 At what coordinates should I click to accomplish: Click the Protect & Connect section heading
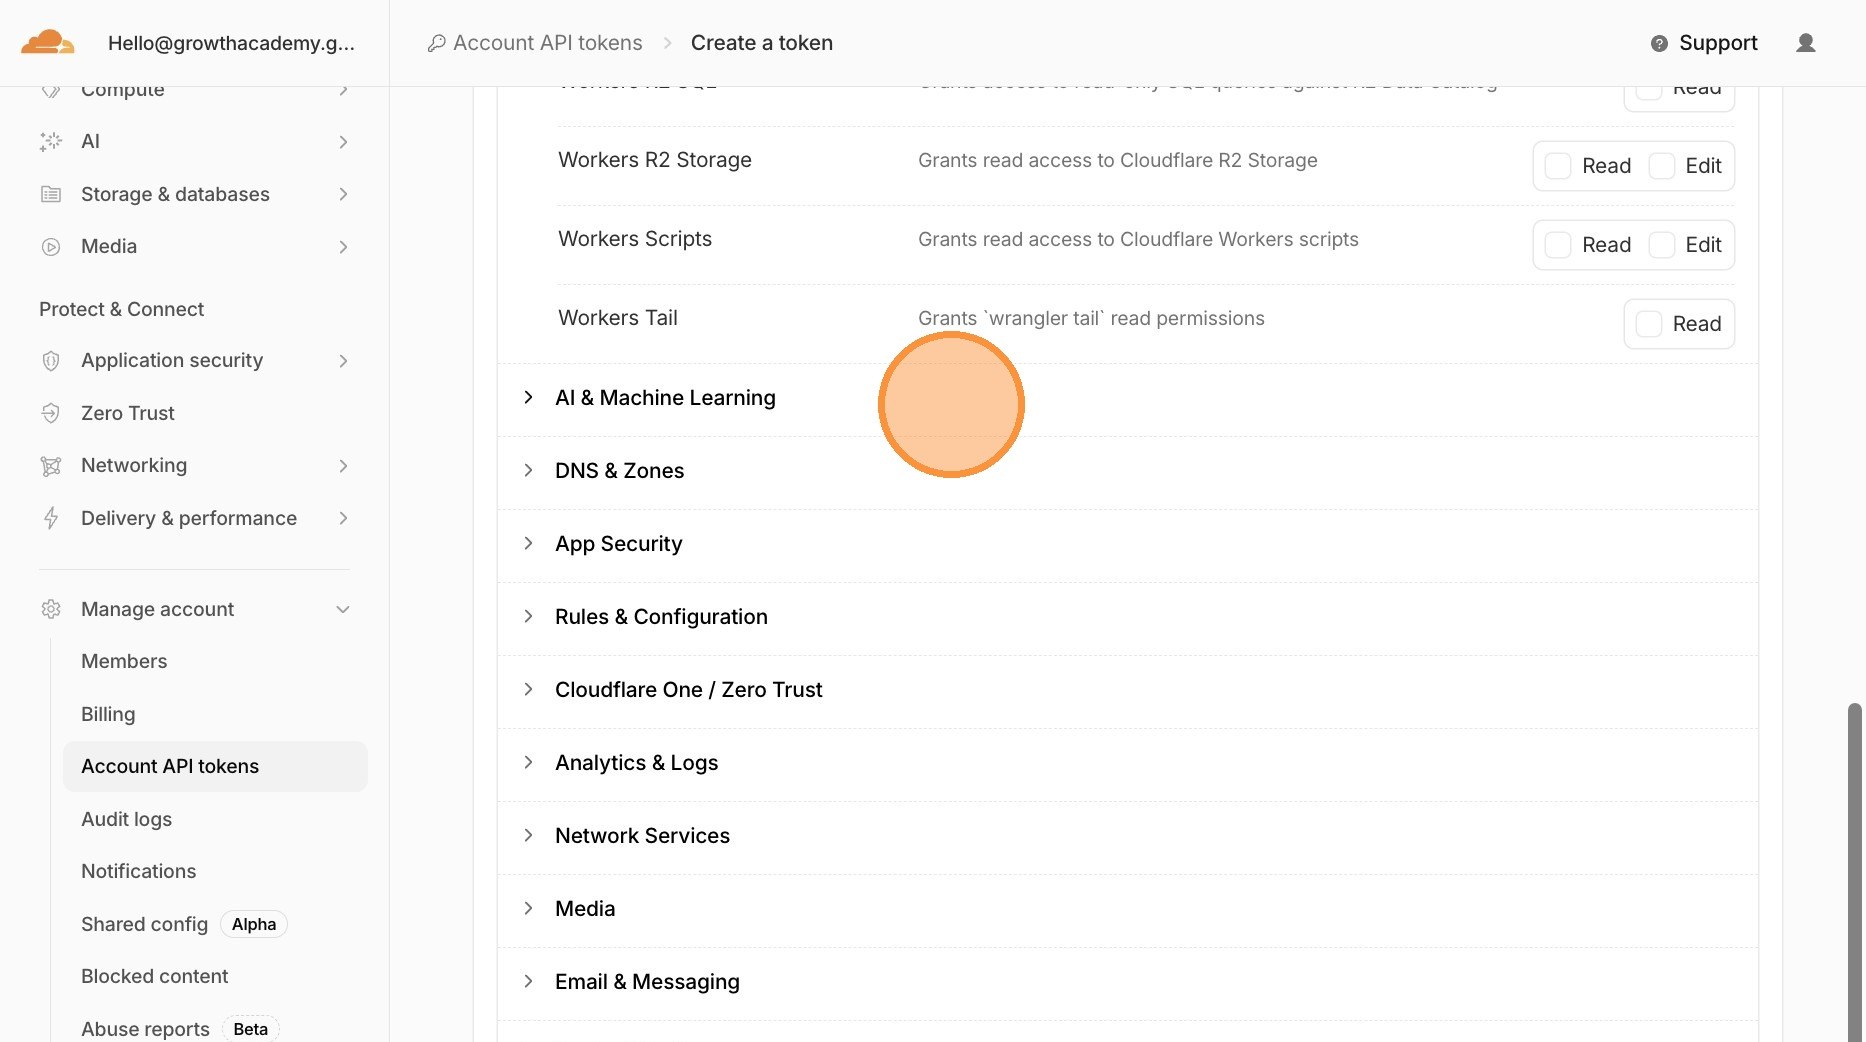(x=121, y=309)
